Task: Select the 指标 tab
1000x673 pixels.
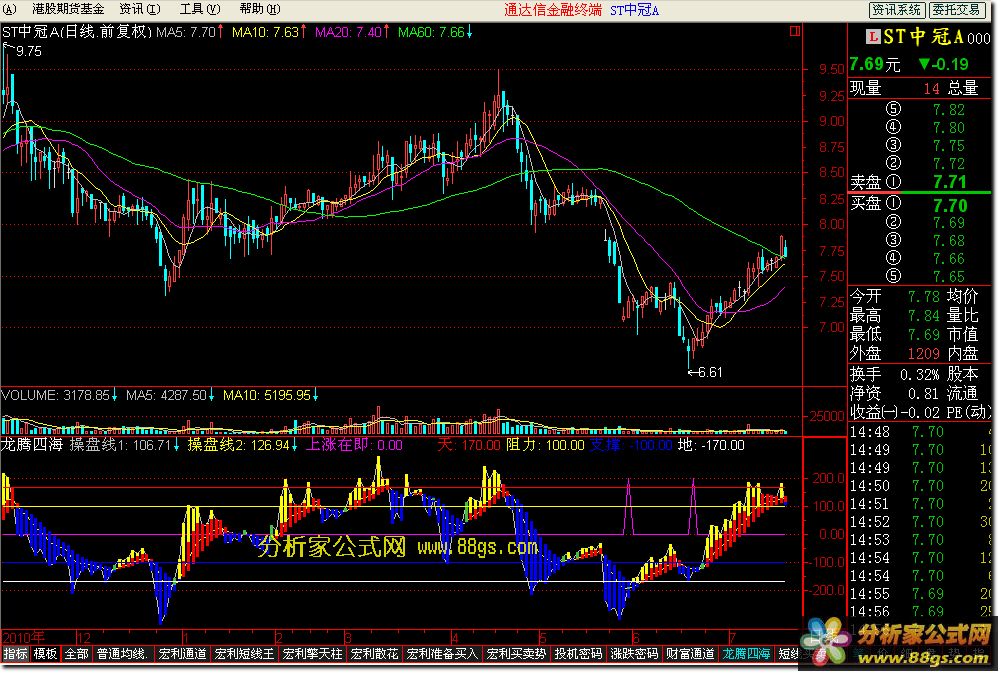Action: (x=15, y=653)
